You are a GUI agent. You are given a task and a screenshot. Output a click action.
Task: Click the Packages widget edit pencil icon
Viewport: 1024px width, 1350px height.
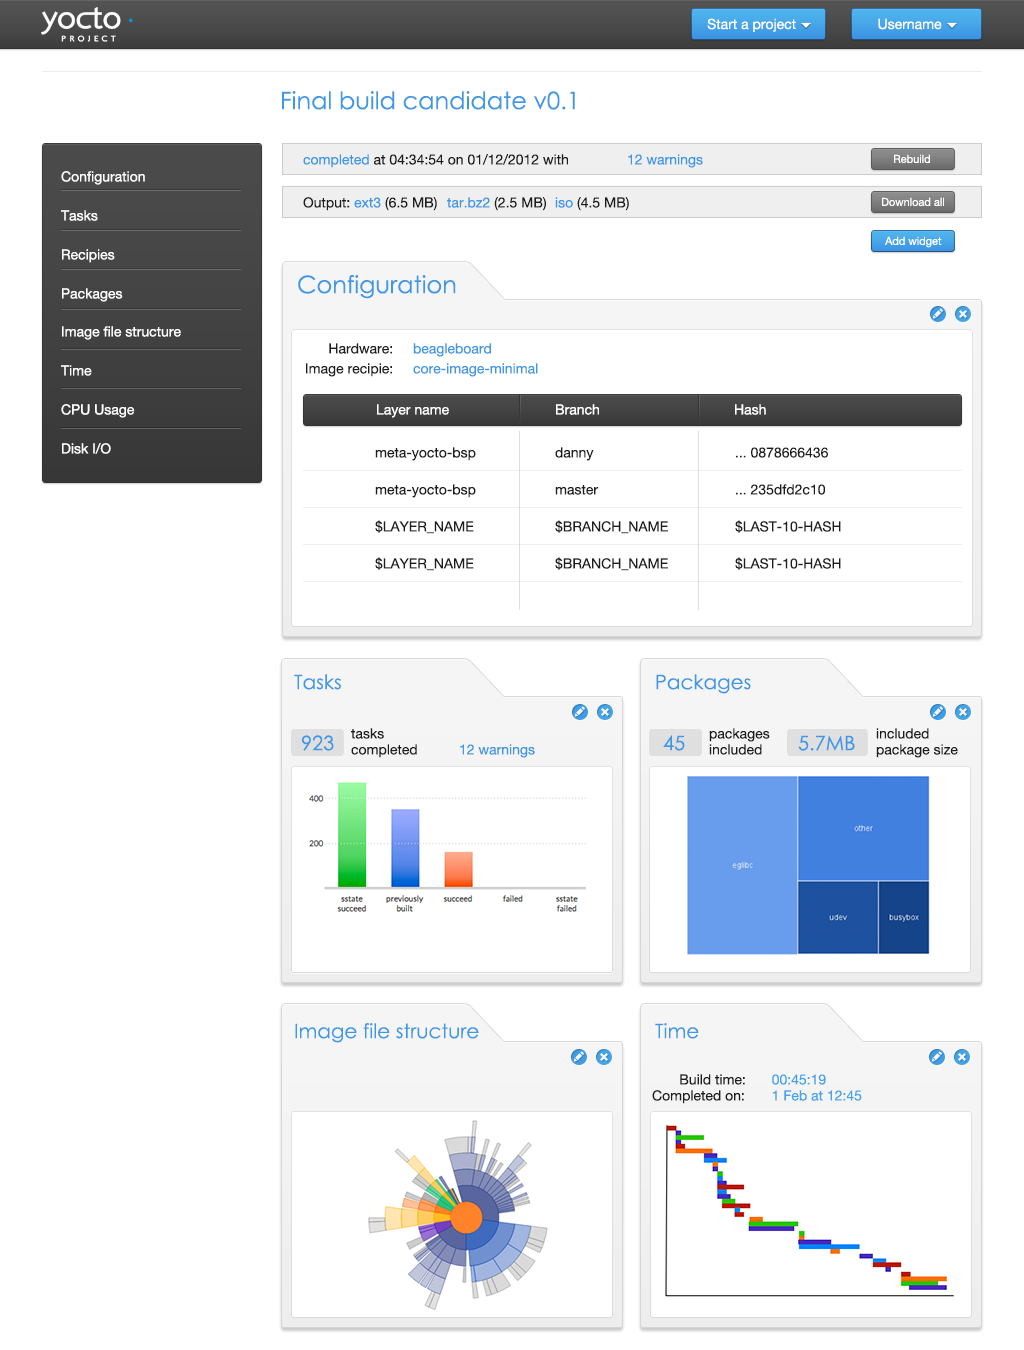937,712
